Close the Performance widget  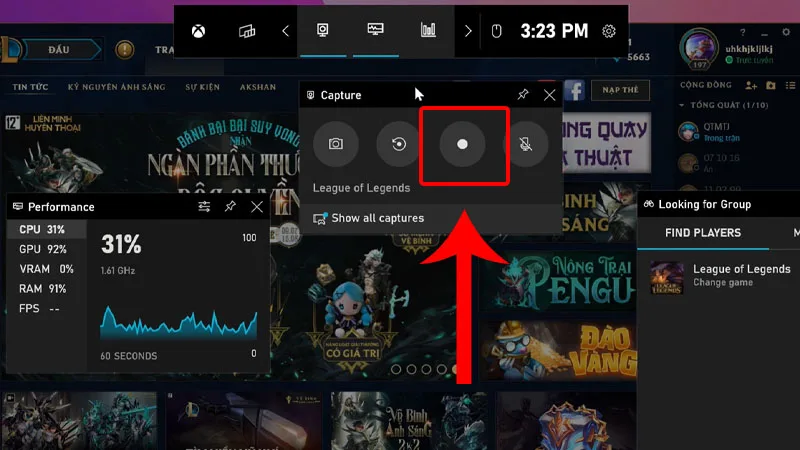click(257, 207)
